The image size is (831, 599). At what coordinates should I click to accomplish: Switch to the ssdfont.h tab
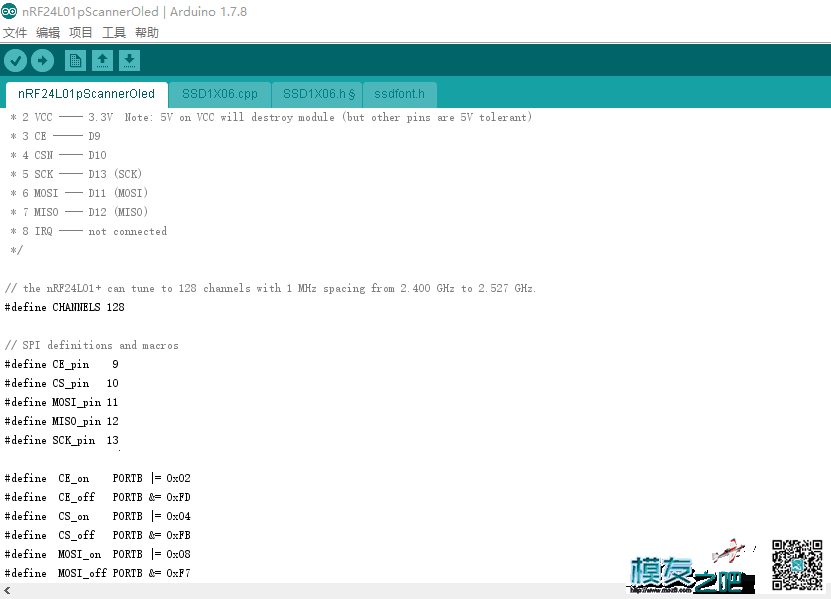click(x=400, y=94)
